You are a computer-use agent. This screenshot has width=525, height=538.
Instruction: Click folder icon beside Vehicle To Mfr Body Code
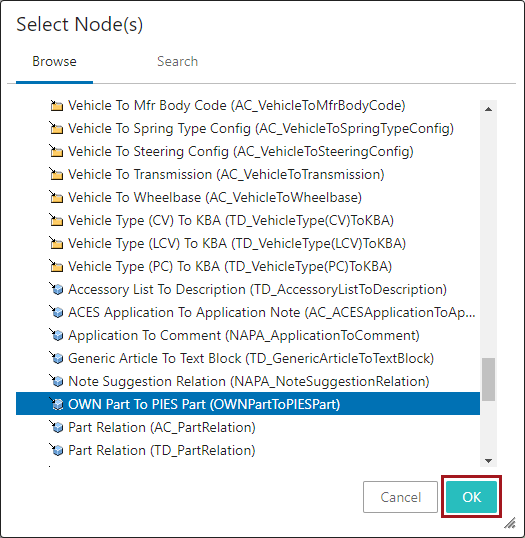tap(57, 106)
